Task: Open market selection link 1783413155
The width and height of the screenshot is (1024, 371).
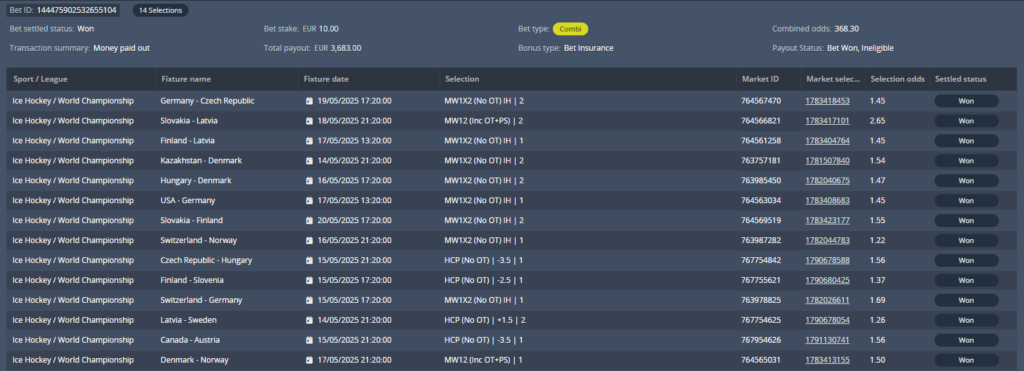Action: 827,360
